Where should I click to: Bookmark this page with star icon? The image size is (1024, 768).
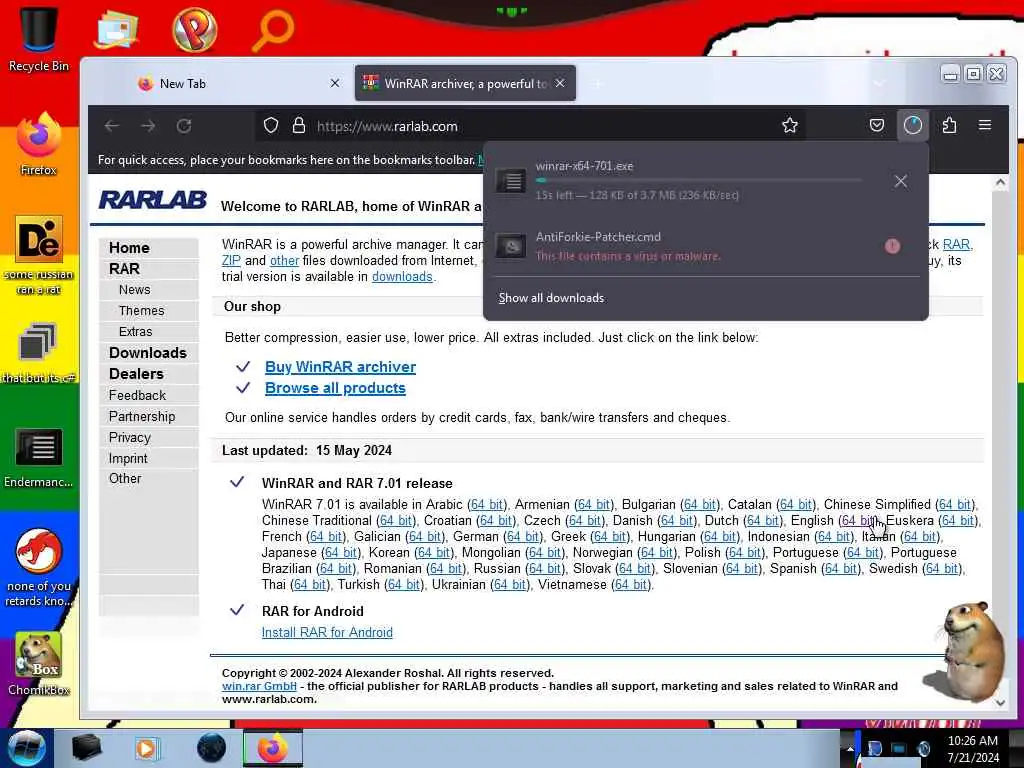tap(790, 125)
